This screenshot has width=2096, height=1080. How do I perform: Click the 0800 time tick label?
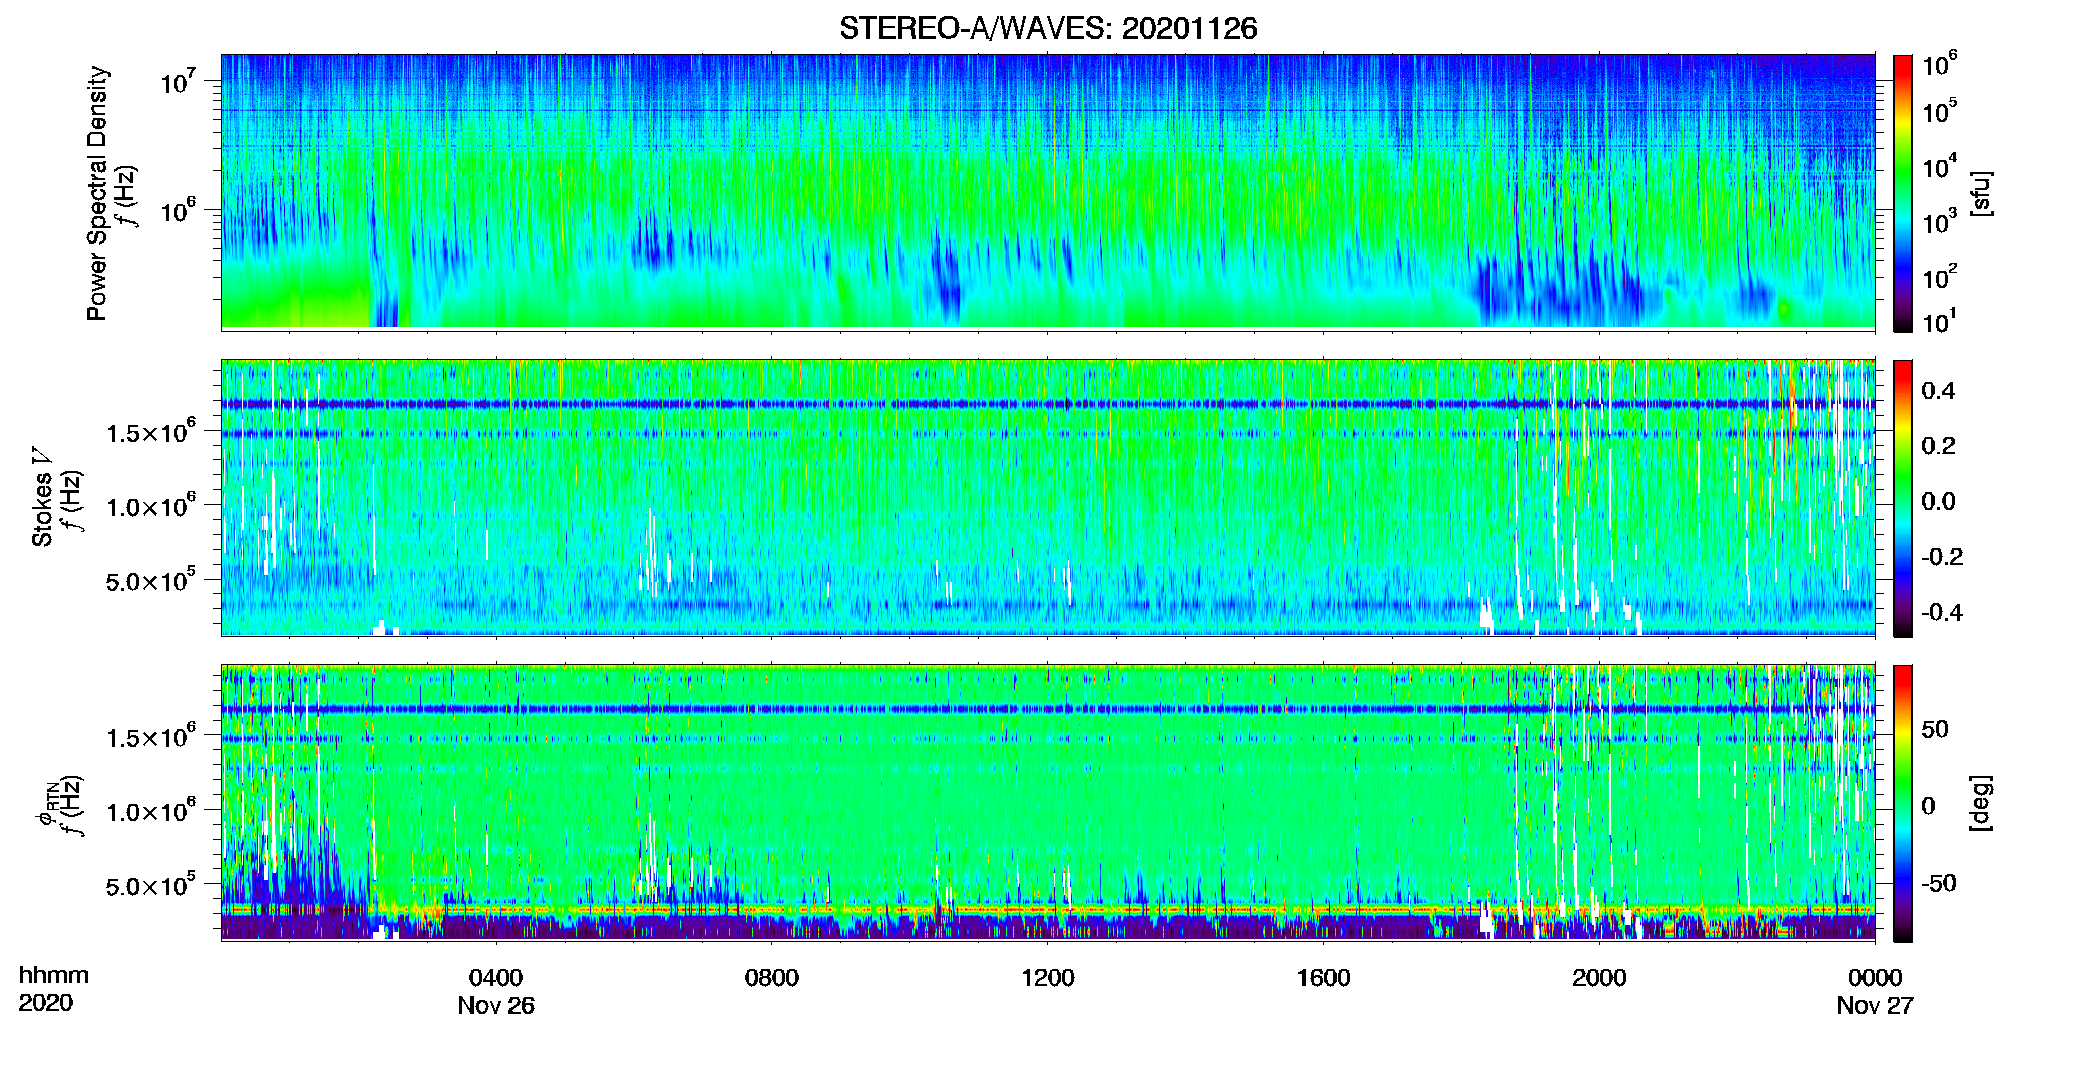click(772, 977)
